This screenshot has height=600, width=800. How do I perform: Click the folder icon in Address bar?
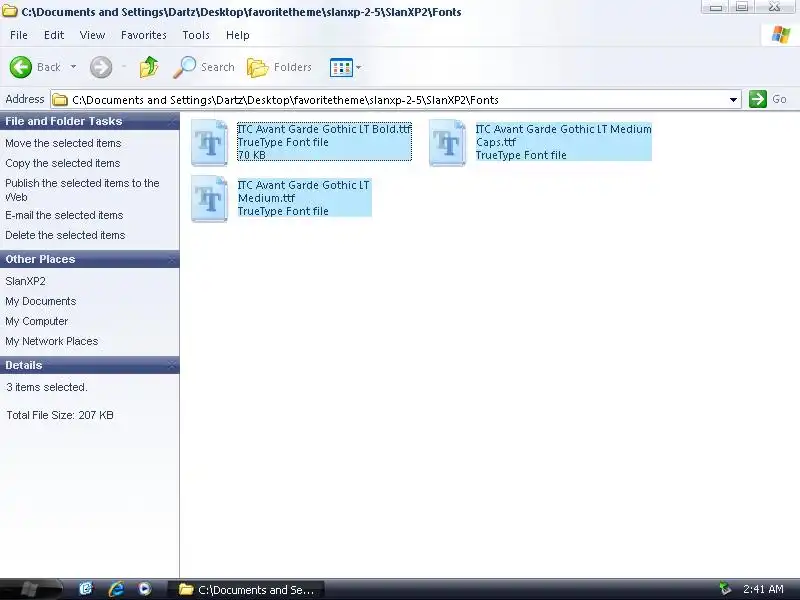(60, 99)
